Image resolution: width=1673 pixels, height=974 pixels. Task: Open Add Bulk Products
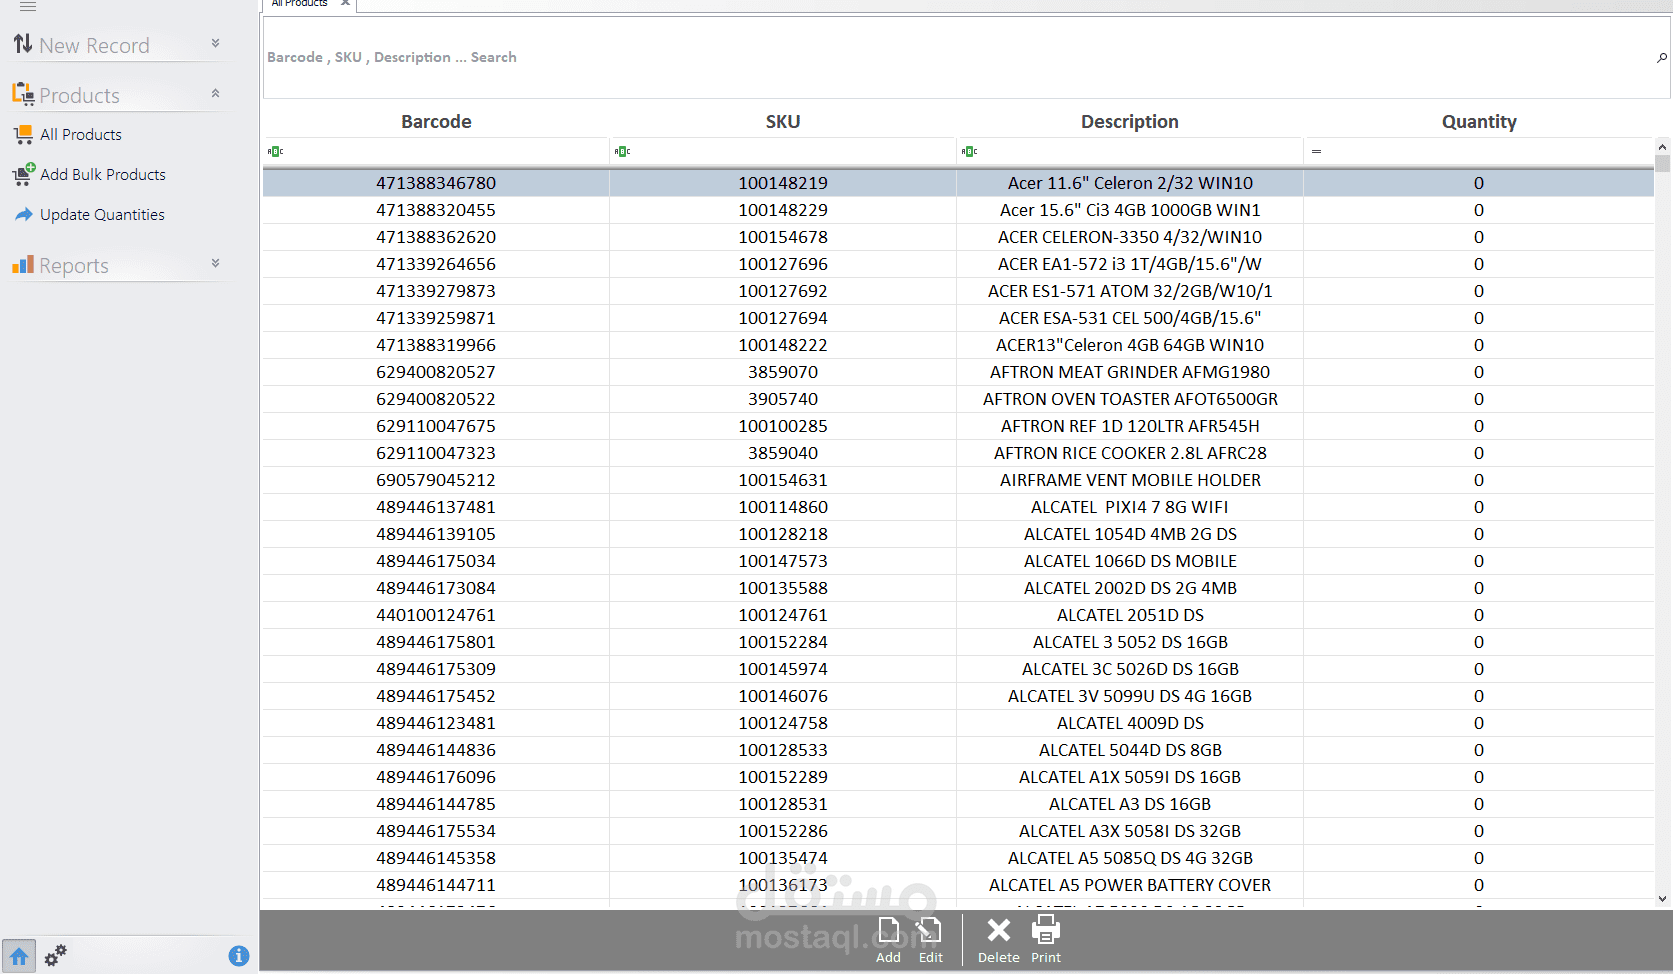point(103,175)
